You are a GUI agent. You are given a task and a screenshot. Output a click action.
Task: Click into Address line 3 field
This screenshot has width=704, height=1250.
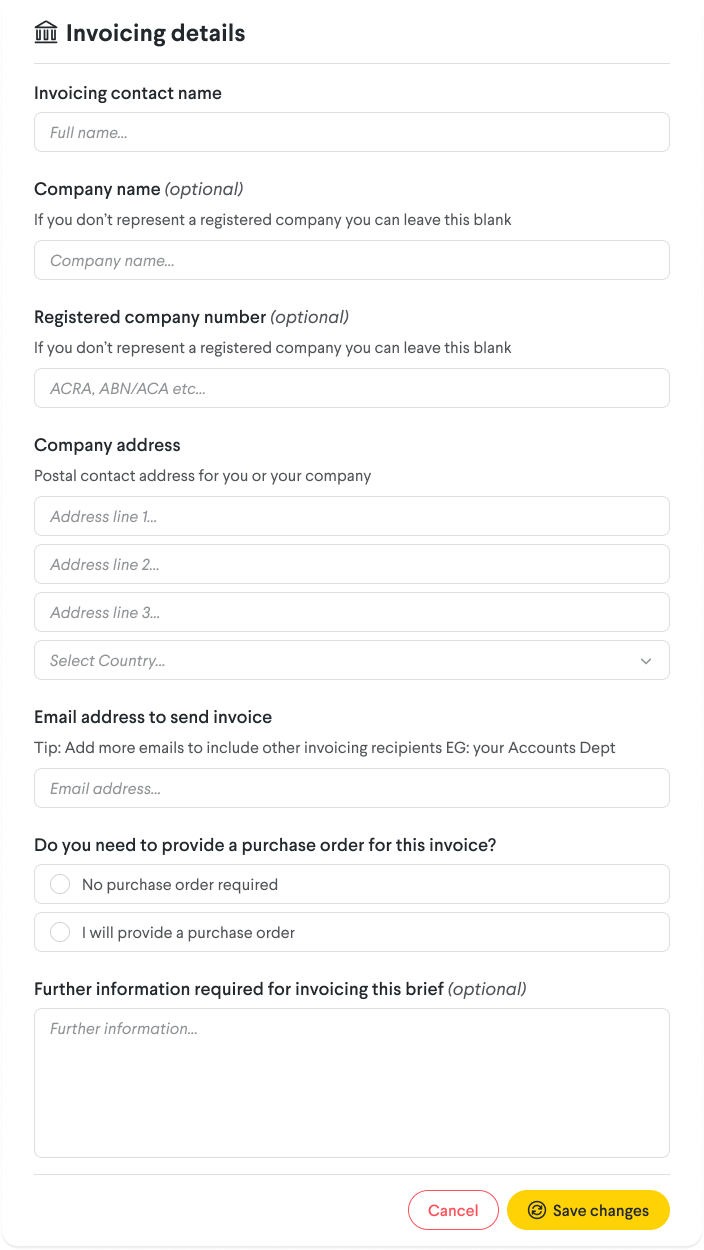[x=352, y=612]
